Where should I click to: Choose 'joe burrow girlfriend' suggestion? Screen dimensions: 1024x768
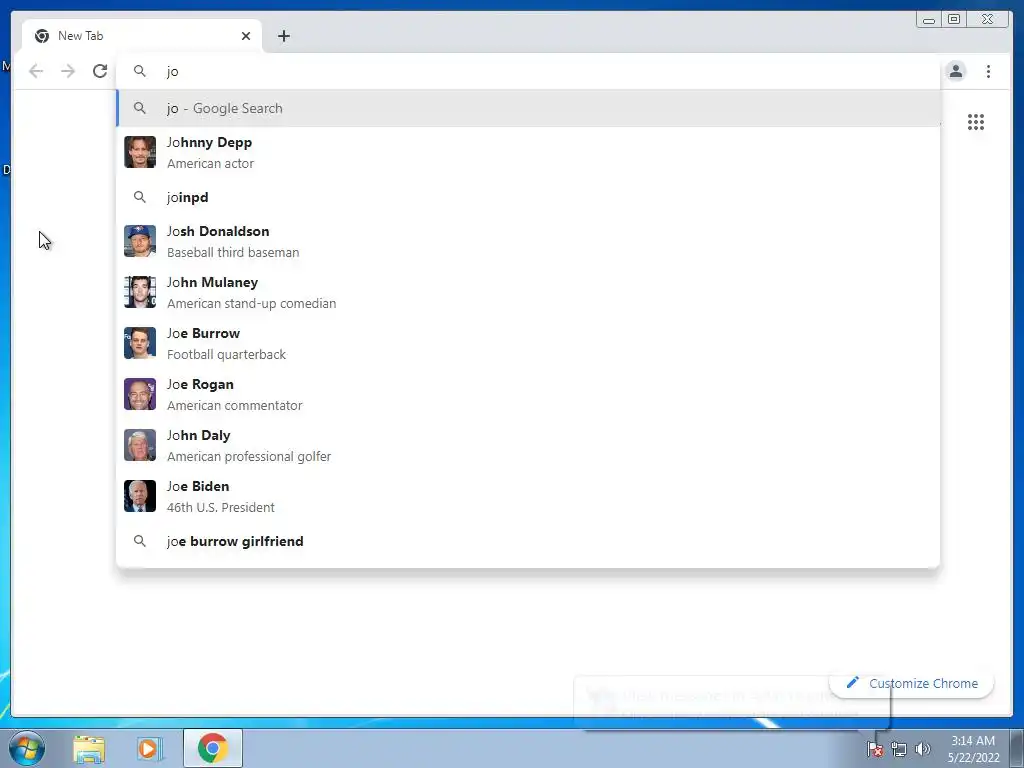(528, 541)
